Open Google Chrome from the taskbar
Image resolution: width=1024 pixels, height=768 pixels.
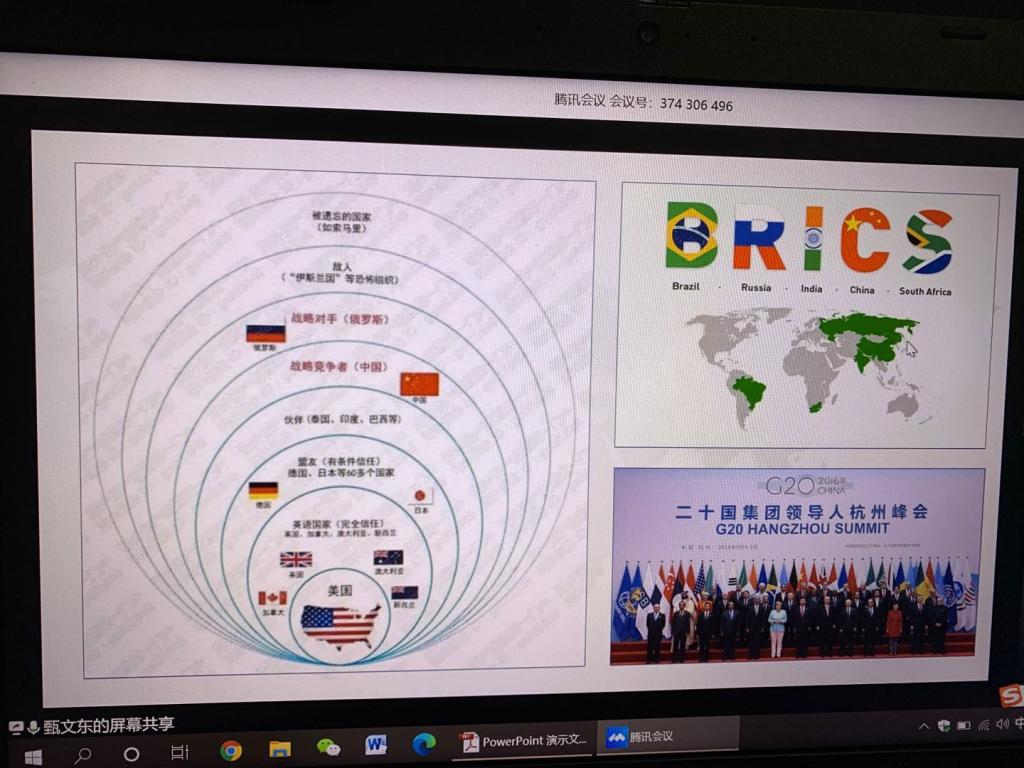pos(231,750)
